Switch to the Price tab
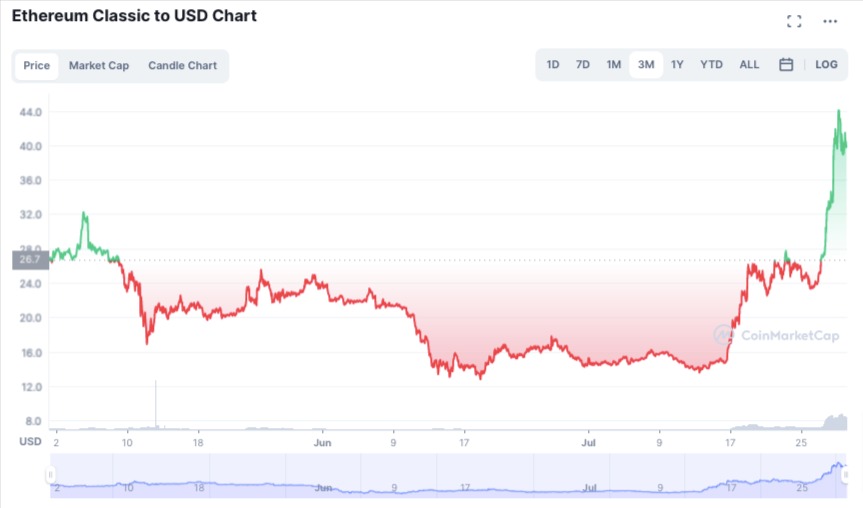 tap(37, 66)
